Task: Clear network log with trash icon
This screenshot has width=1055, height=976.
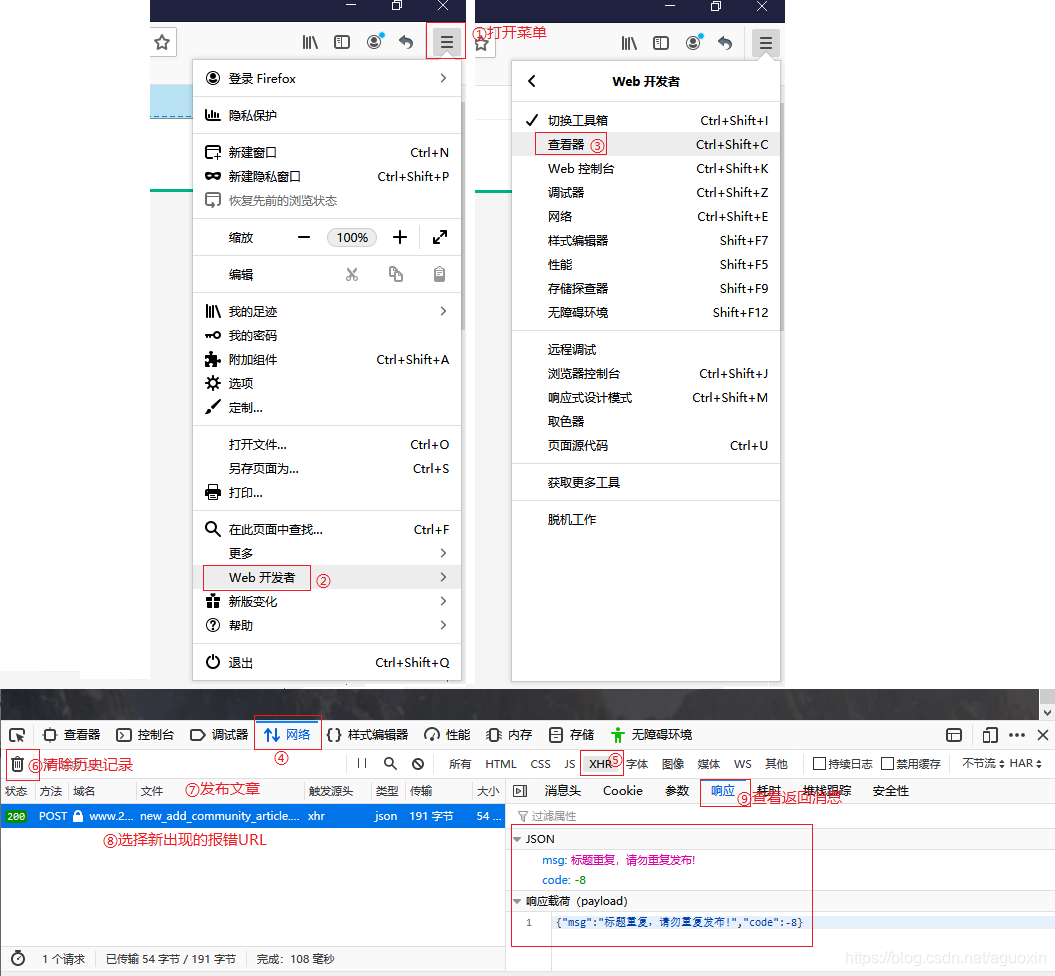Action: pyautogui.click(x=17, y=764)
